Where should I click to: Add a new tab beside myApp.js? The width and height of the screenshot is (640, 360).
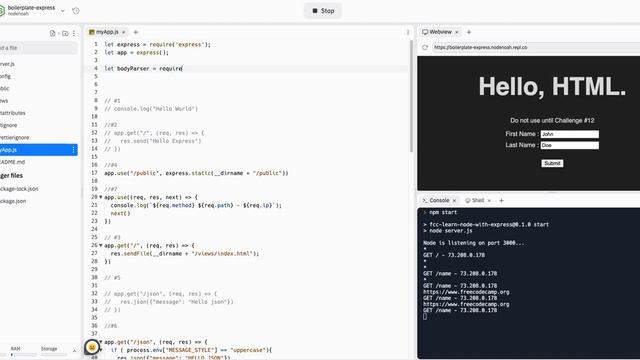(136, 32)
